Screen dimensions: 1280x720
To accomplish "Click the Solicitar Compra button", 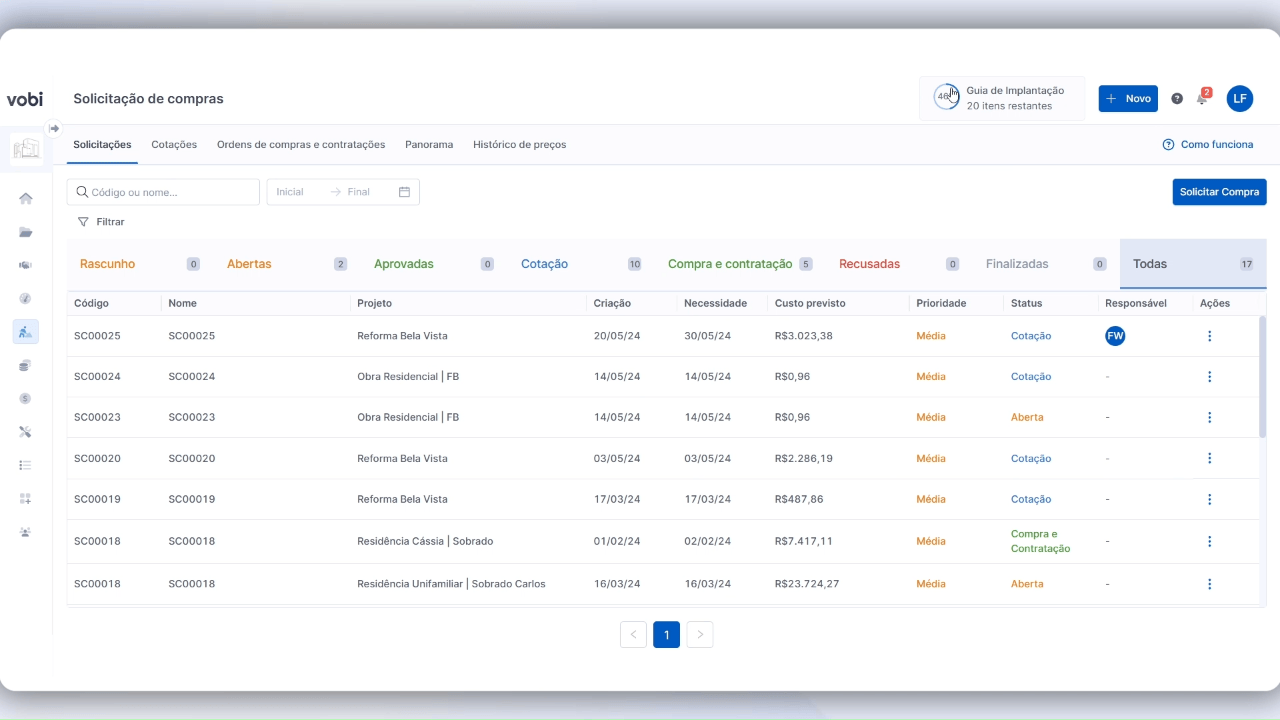I will click(1219, 192).
